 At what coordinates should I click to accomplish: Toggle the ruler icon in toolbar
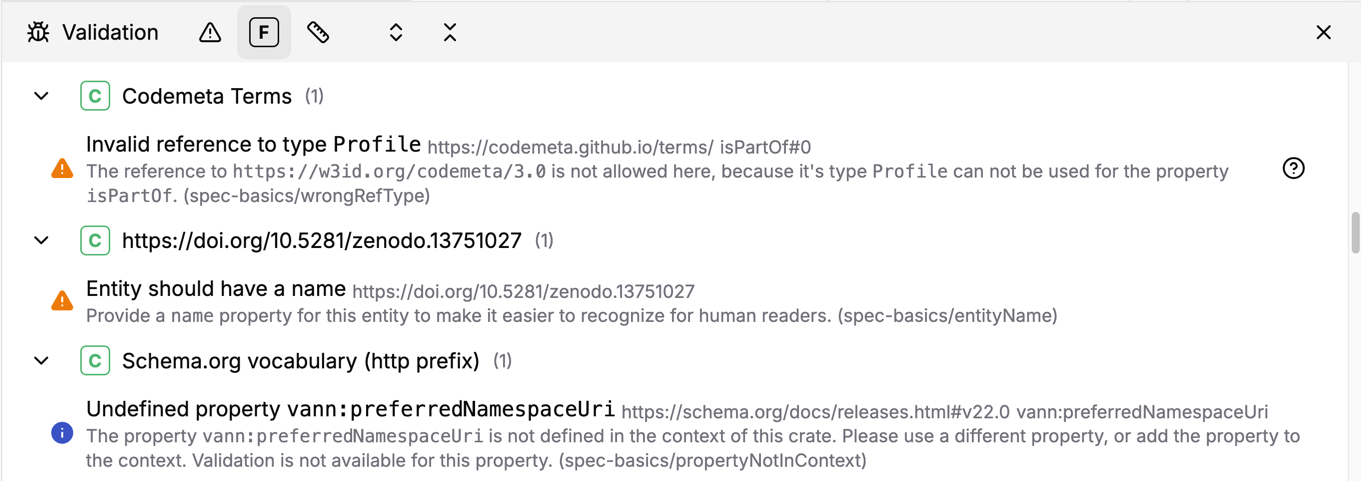318,32
